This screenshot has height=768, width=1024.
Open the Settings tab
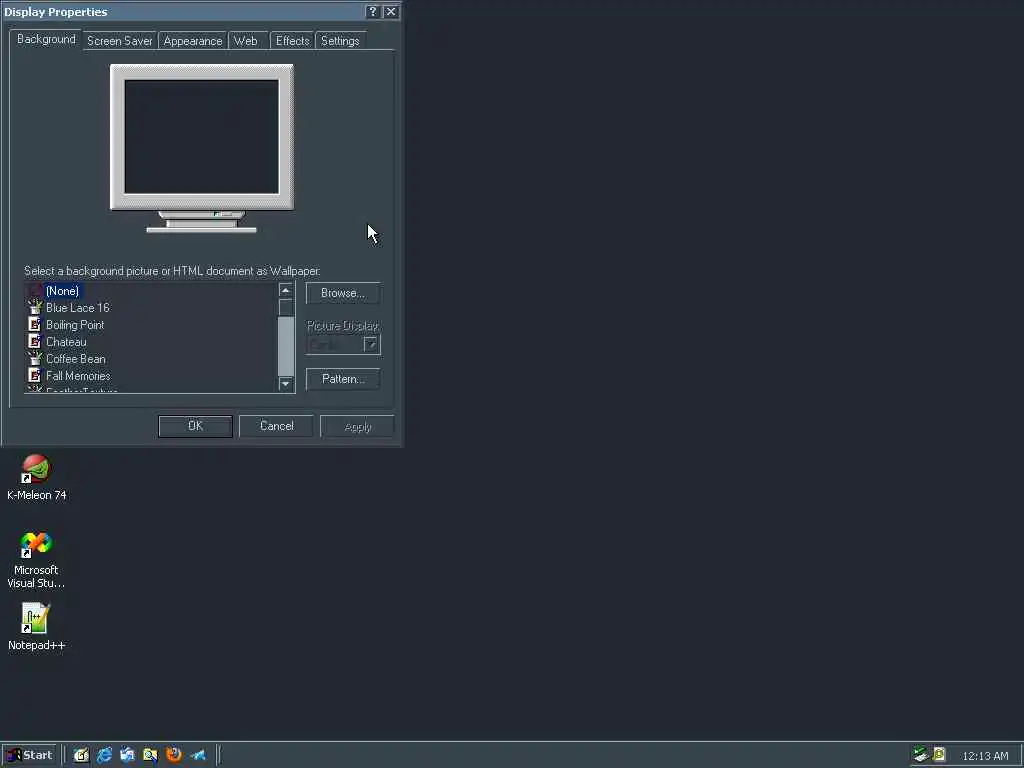[340, 40]
